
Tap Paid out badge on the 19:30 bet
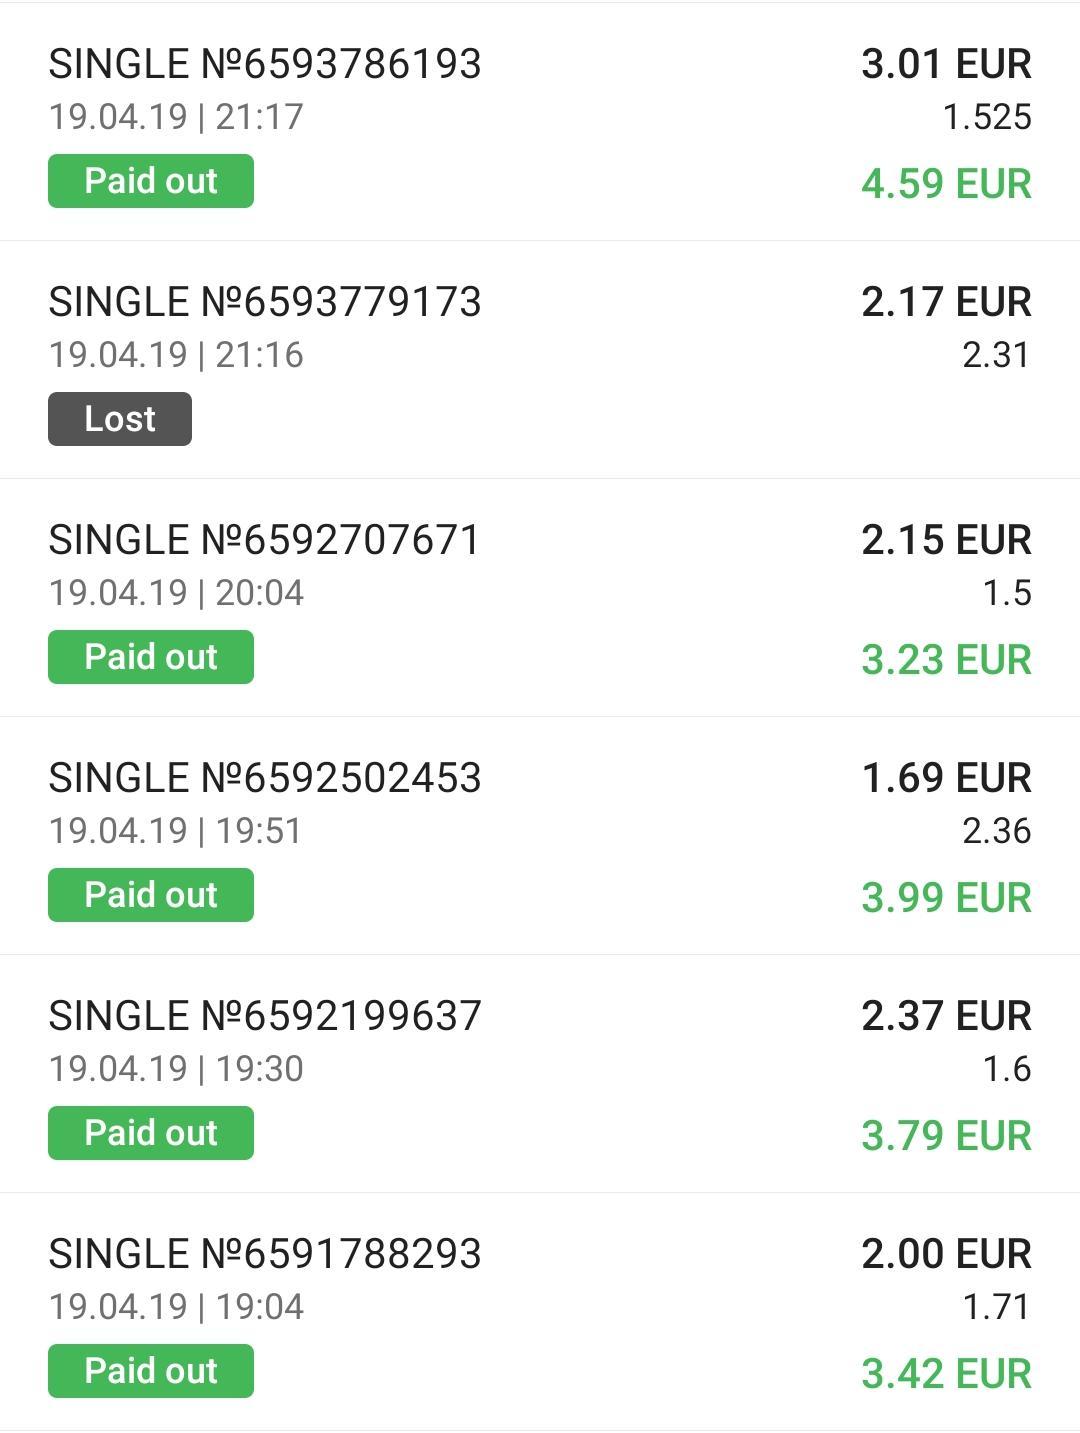coord(151,1133)
